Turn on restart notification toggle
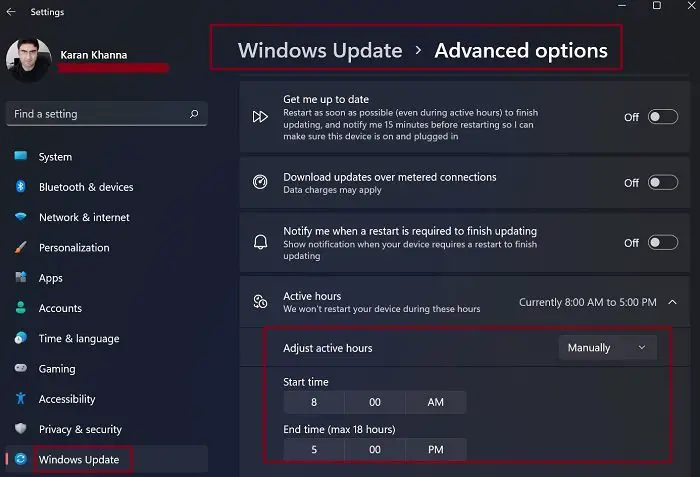 [663, 243]
